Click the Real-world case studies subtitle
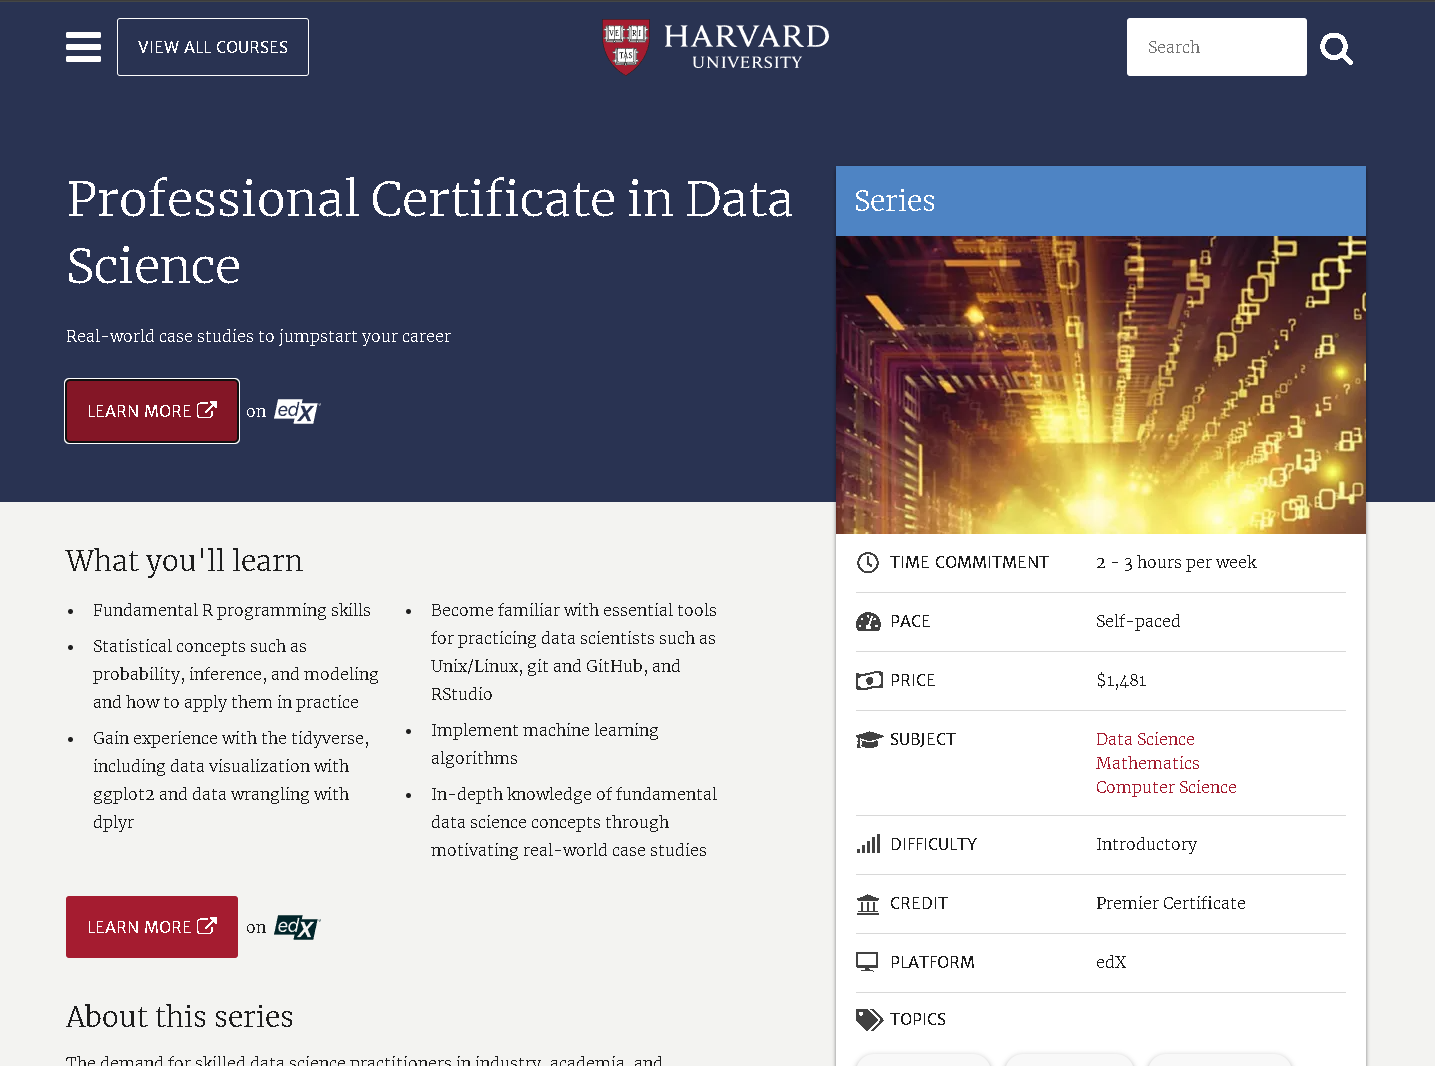1435x1066 pixels. coord(258,336)
